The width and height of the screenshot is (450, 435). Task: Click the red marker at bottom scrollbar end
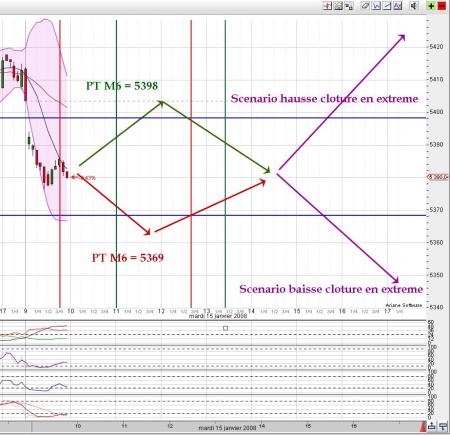[x=423, y=426]
